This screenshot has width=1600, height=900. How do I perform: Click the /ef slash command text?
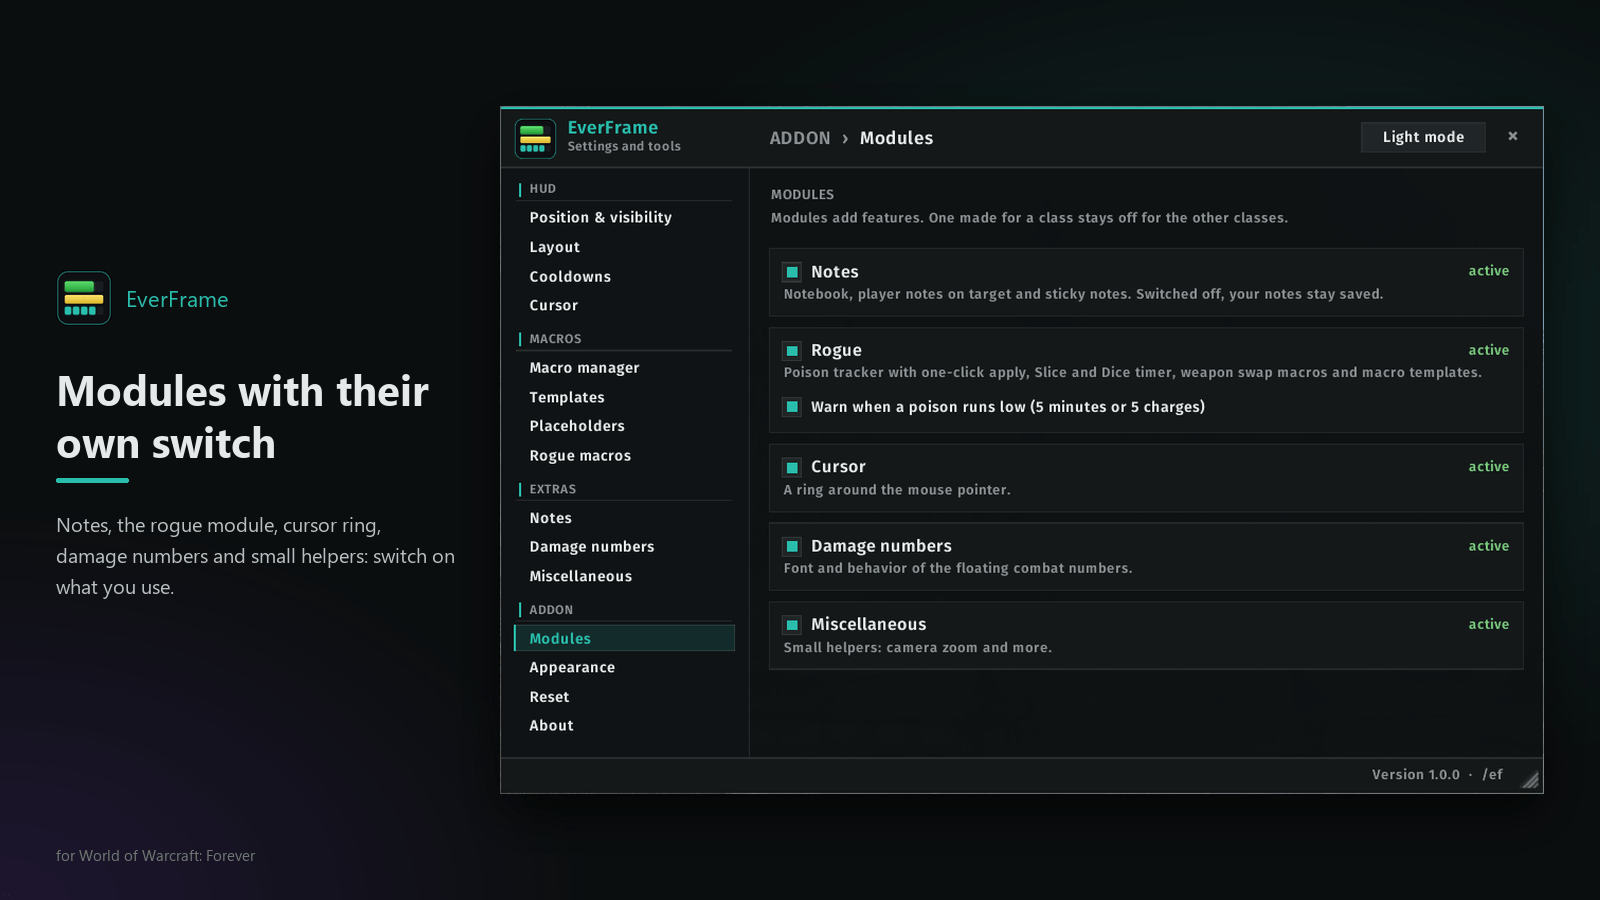(1492, 775)
